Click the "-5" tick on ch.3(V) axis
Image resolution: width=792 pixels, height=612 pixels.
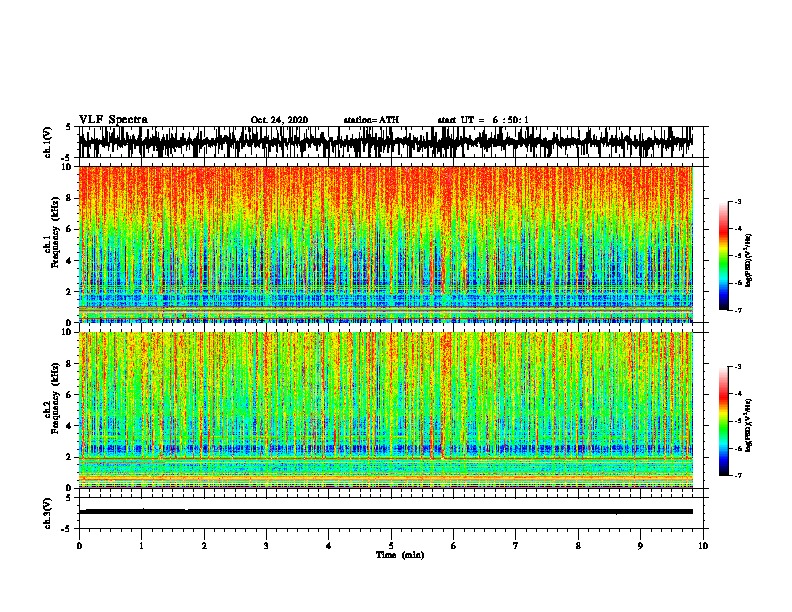[67, 529]
